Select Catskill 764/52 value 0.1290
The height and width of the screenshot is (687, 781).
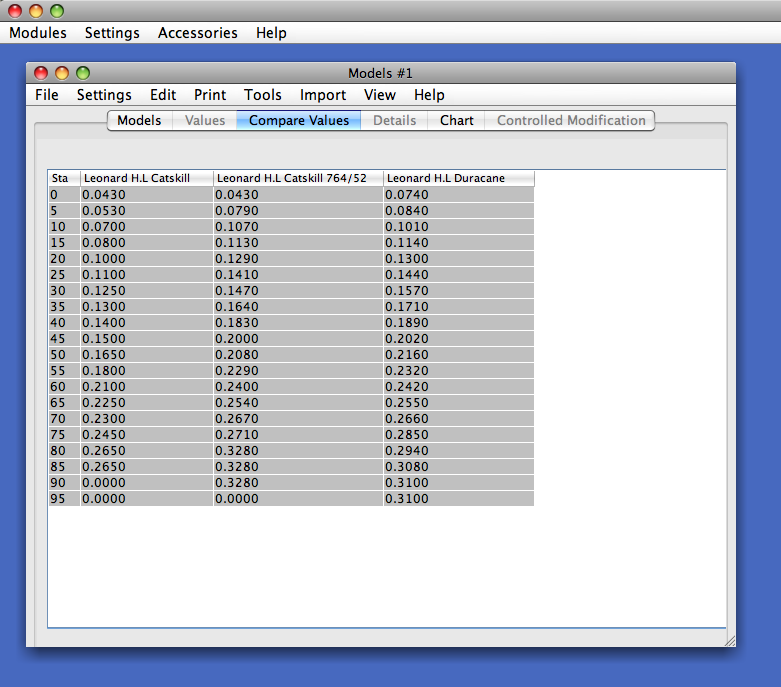[298, 259]
